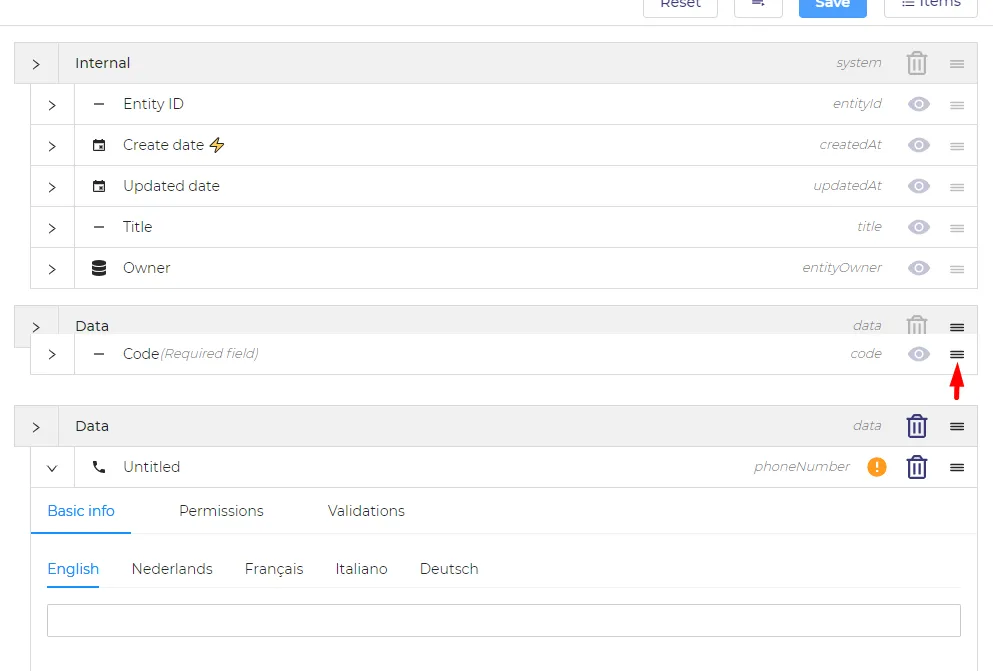Viewport: 993px width, 671px height.
Task: Expand the Create date row
Action: click(52, 146)
